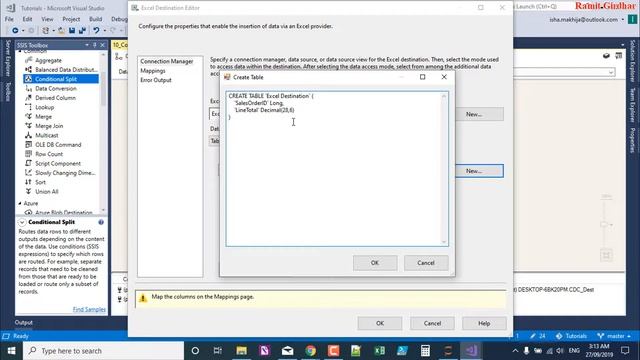Collapse the Conditional Split description pane

22,222
